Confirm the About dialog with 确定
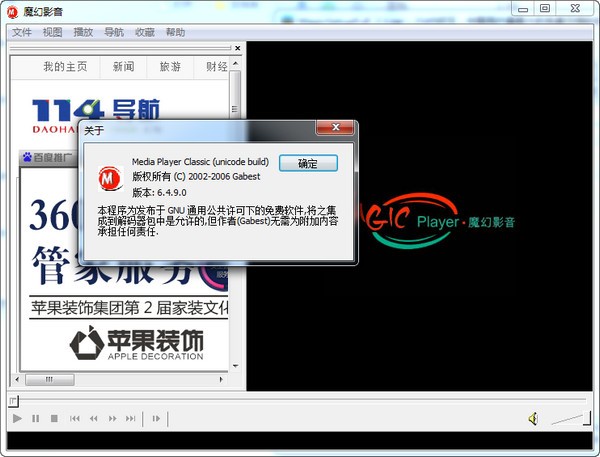Image resolution: width=600 pixels, height=457 pixels. [x=307, y=163]
